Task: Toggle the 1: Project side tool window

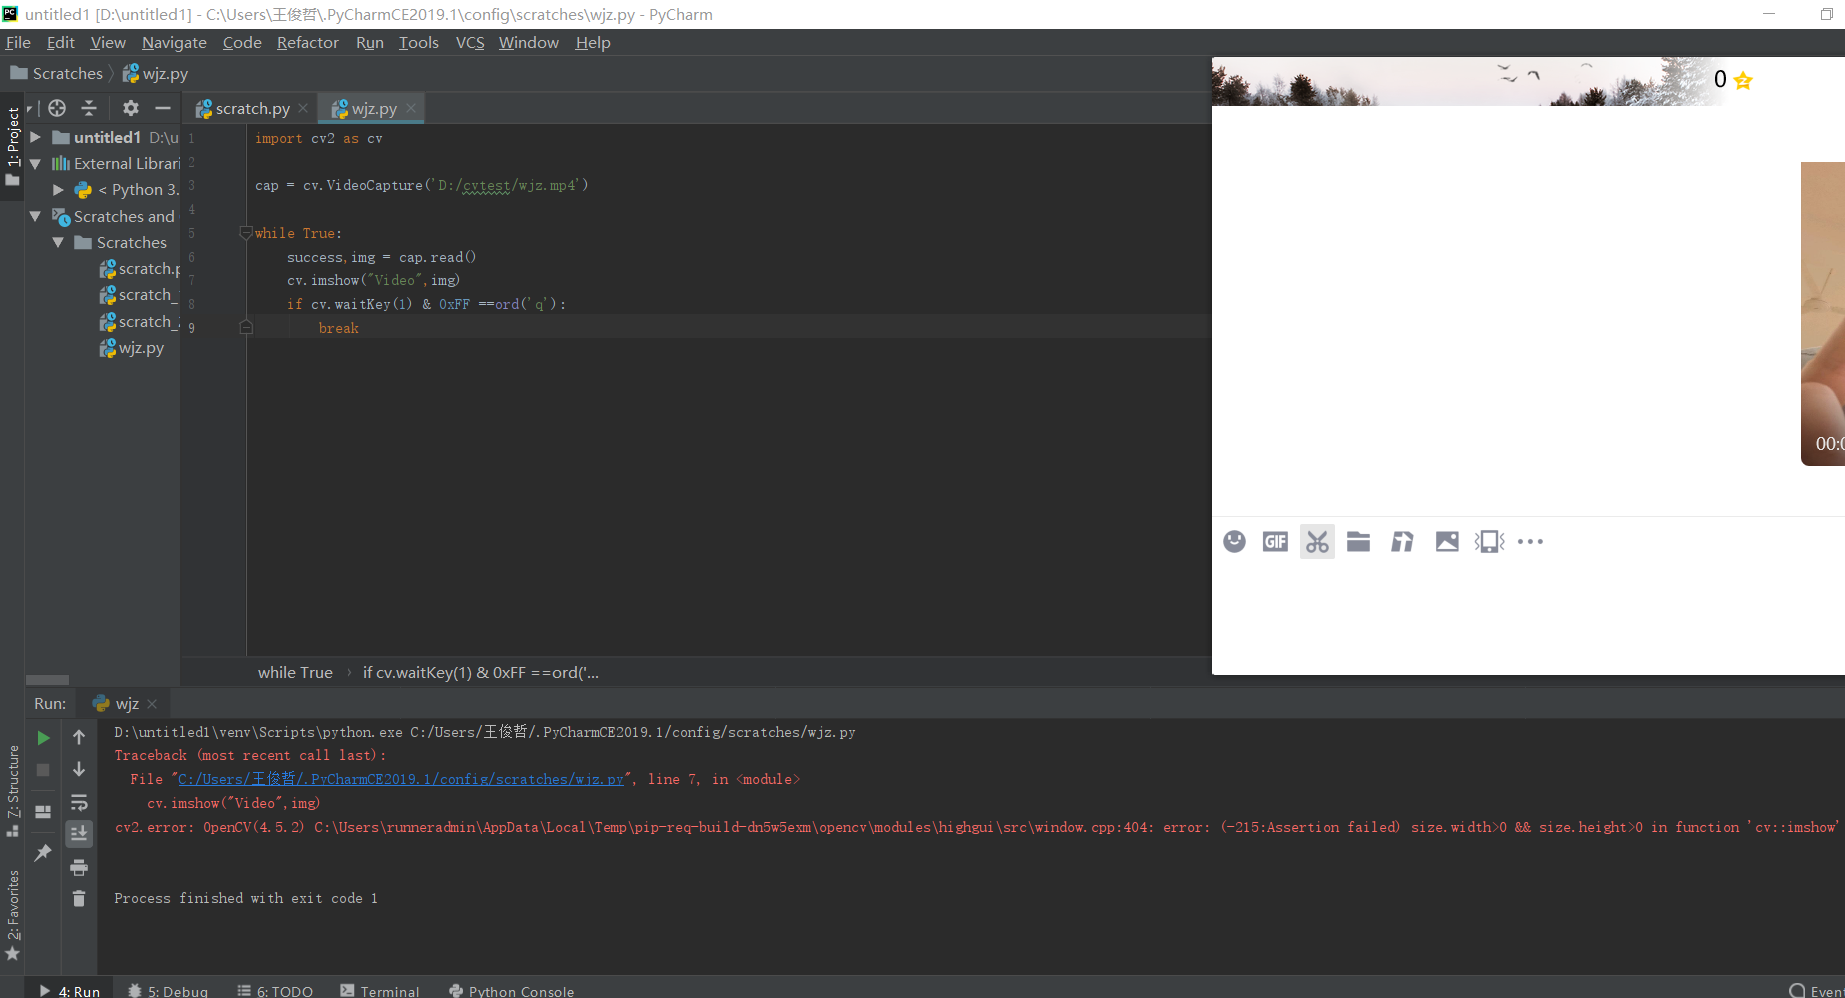Action: click(12, 146)
